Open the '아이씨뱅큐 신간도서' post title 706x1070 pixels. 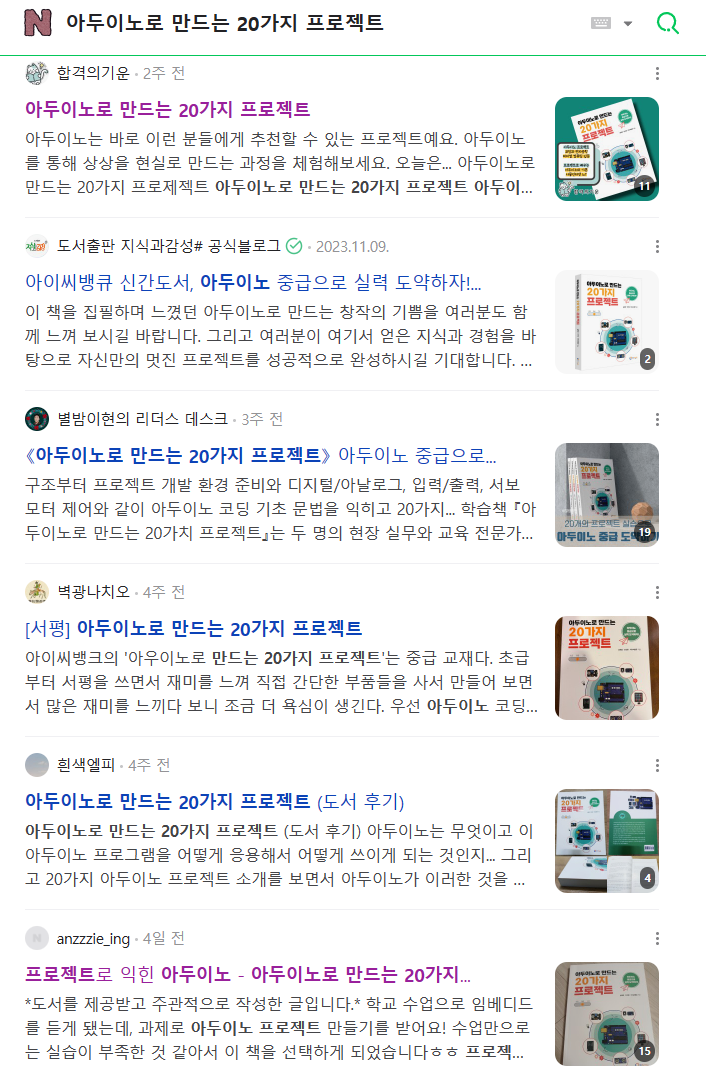pos(253,282)
